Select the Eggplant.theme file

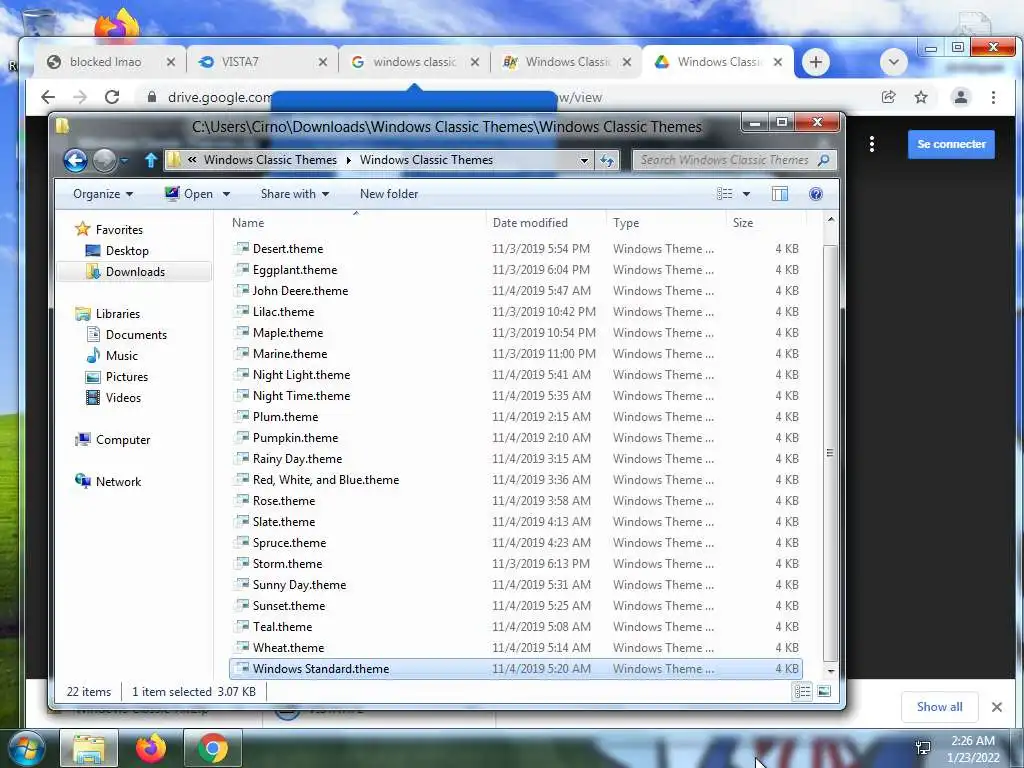516,270
